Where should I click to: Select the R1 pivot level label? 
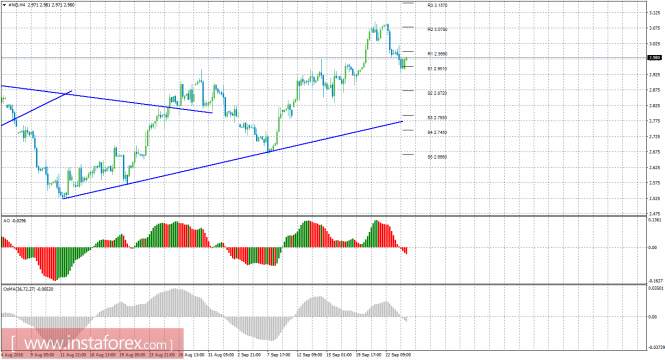point(437,54)
